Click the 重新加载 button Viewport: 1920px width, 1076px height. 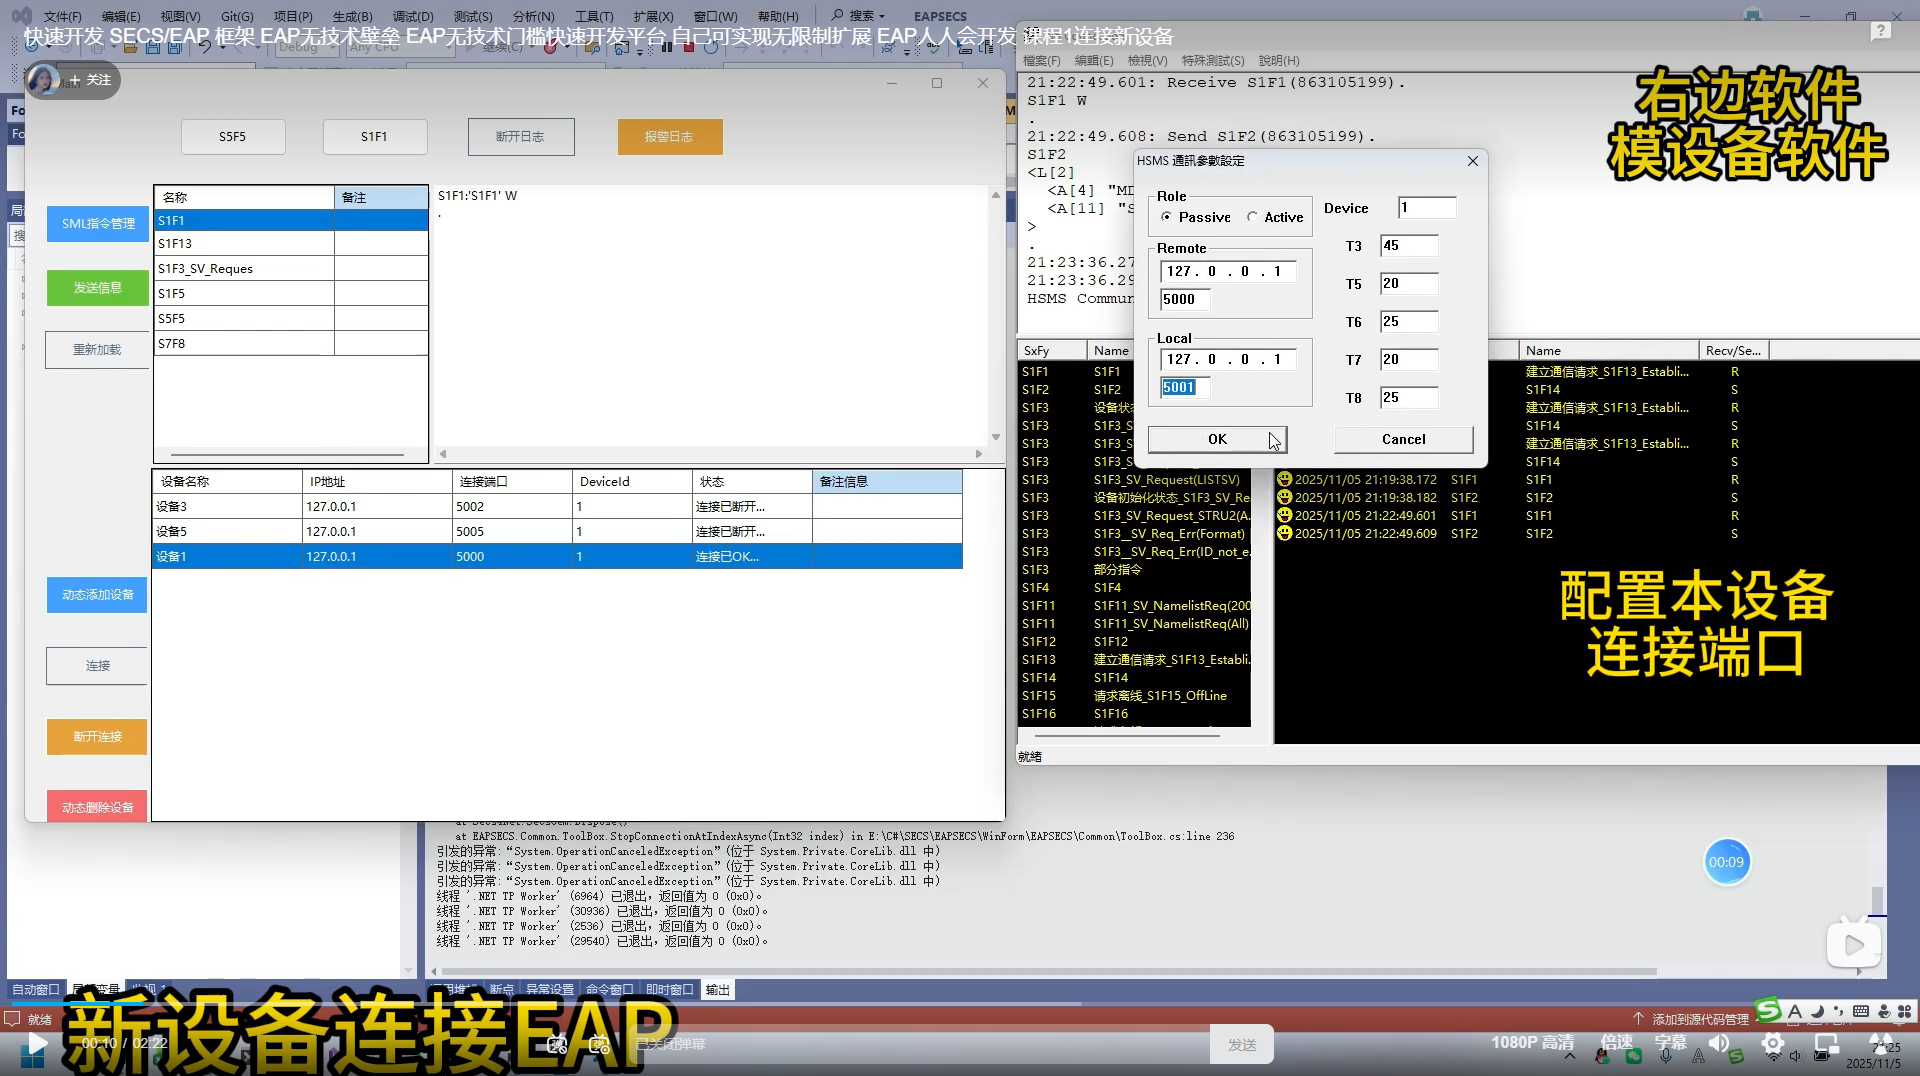coord(98,350)
